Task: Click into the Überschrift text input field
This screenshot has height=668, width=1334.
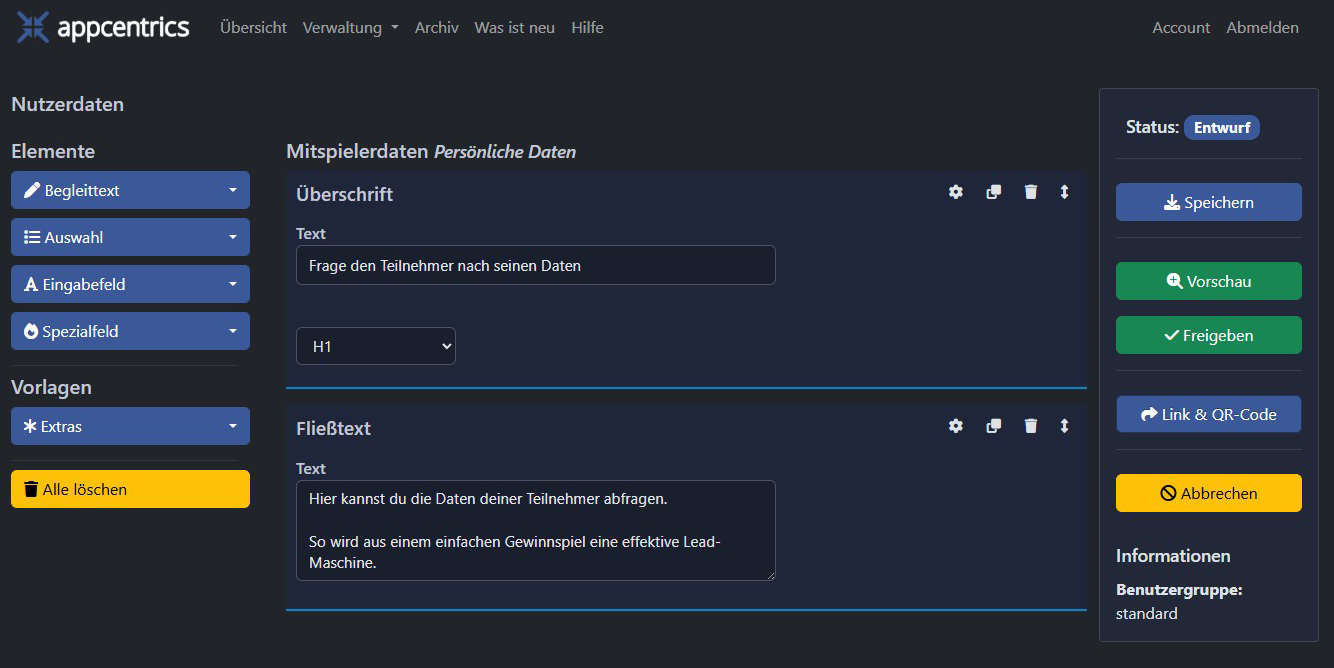Action: pyautogui.click(x=536, y=265)
